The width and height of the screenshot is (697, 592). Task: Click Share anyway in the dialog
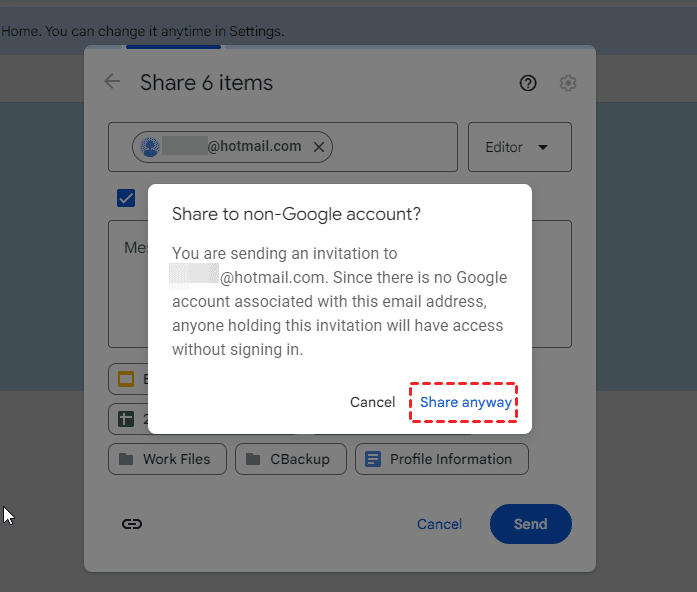465,402
